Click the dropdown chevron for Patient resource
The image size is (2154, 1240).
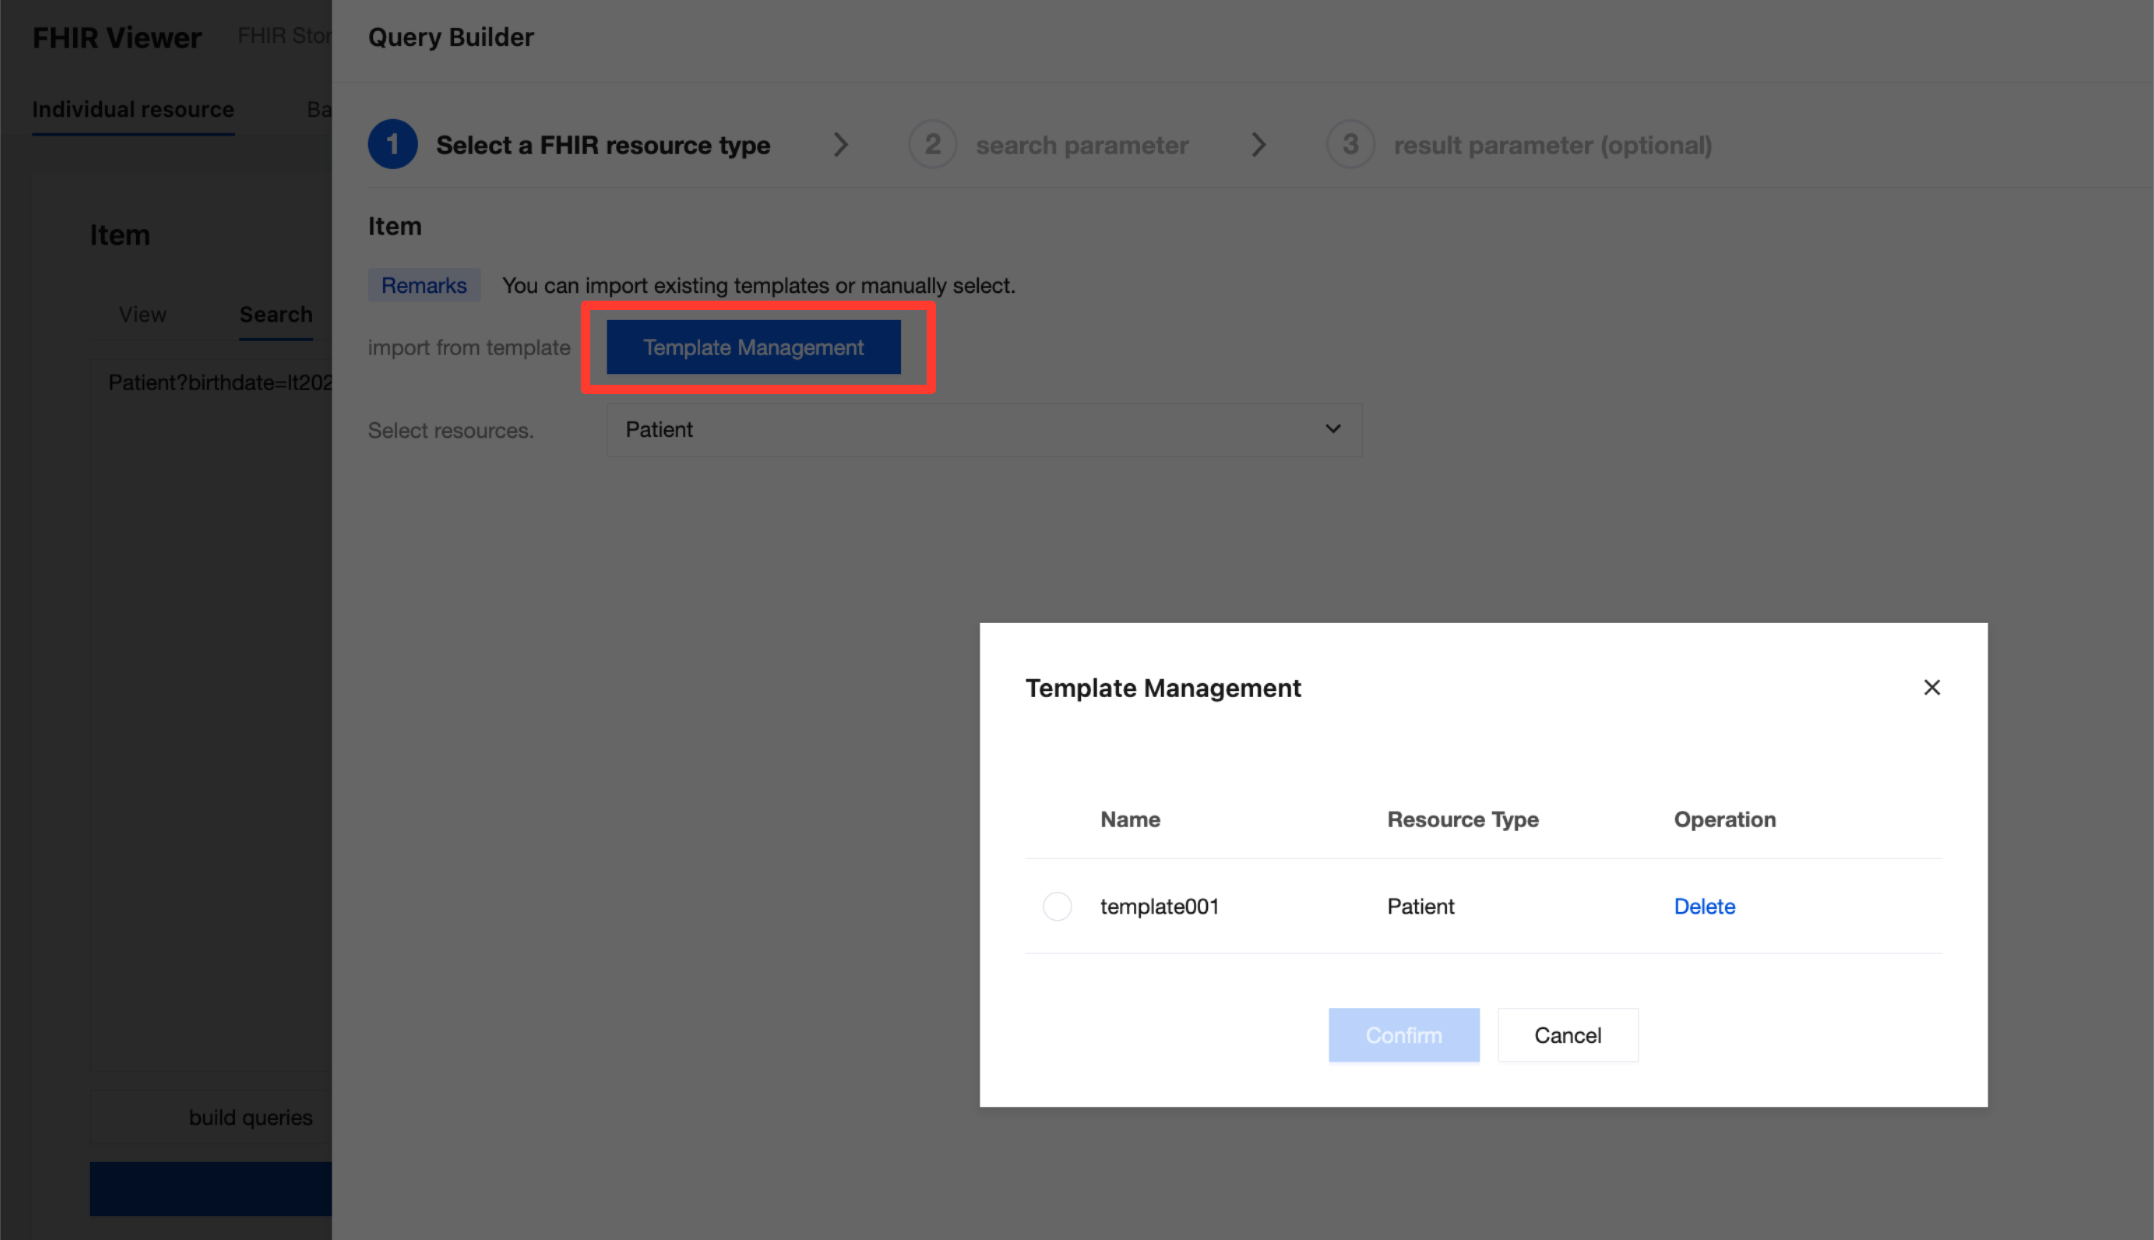[1332, 429]
